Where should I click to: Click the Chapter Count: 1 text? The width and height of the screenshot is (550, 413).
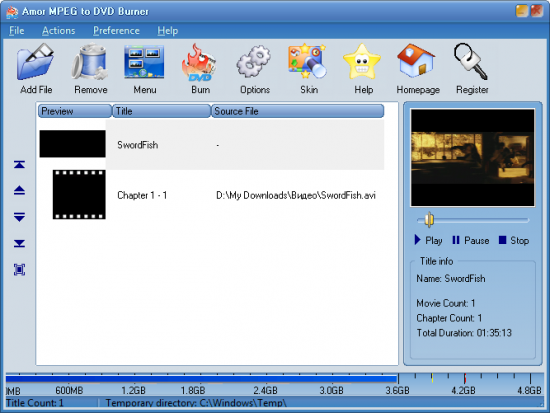pos(449,318)
